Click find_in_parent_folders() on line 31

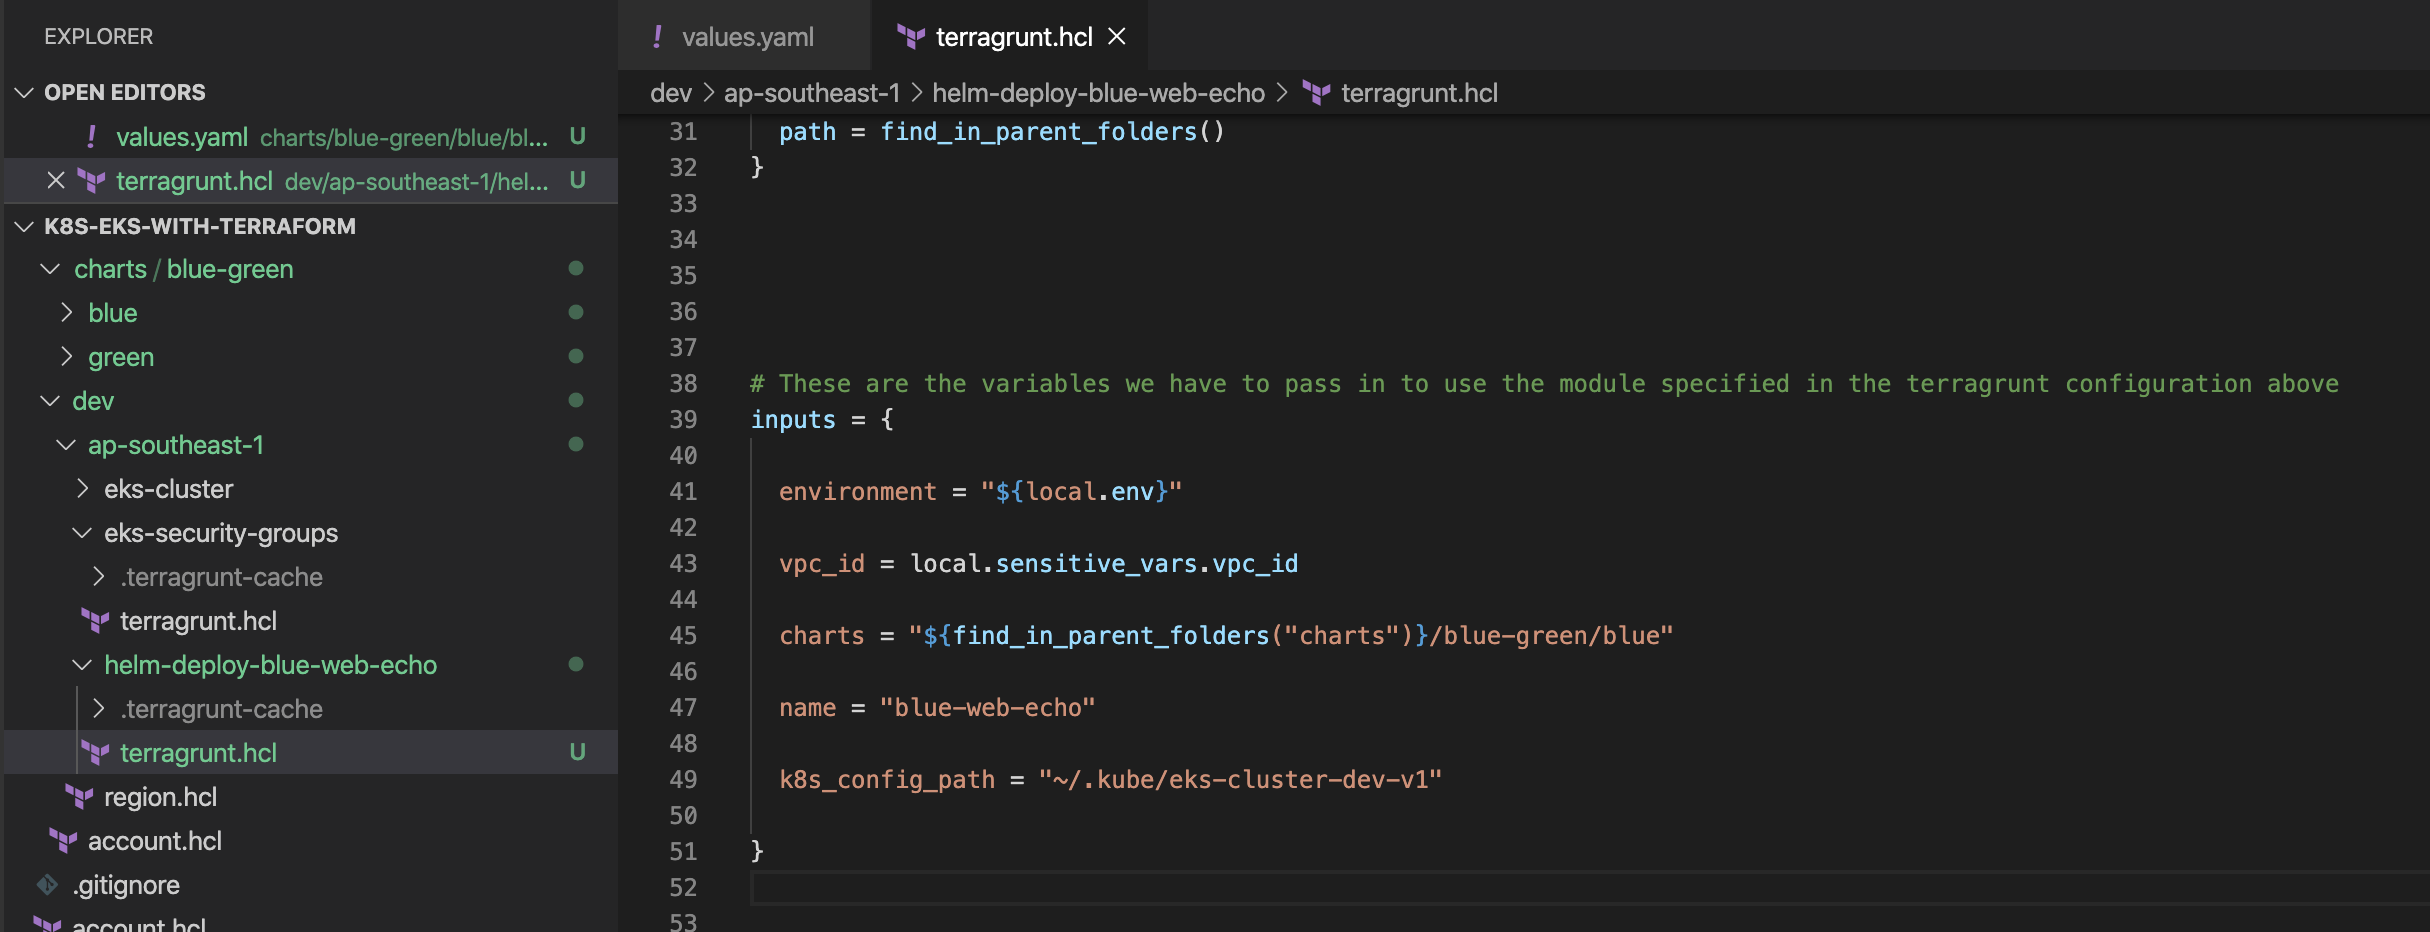pos(1052,132)
